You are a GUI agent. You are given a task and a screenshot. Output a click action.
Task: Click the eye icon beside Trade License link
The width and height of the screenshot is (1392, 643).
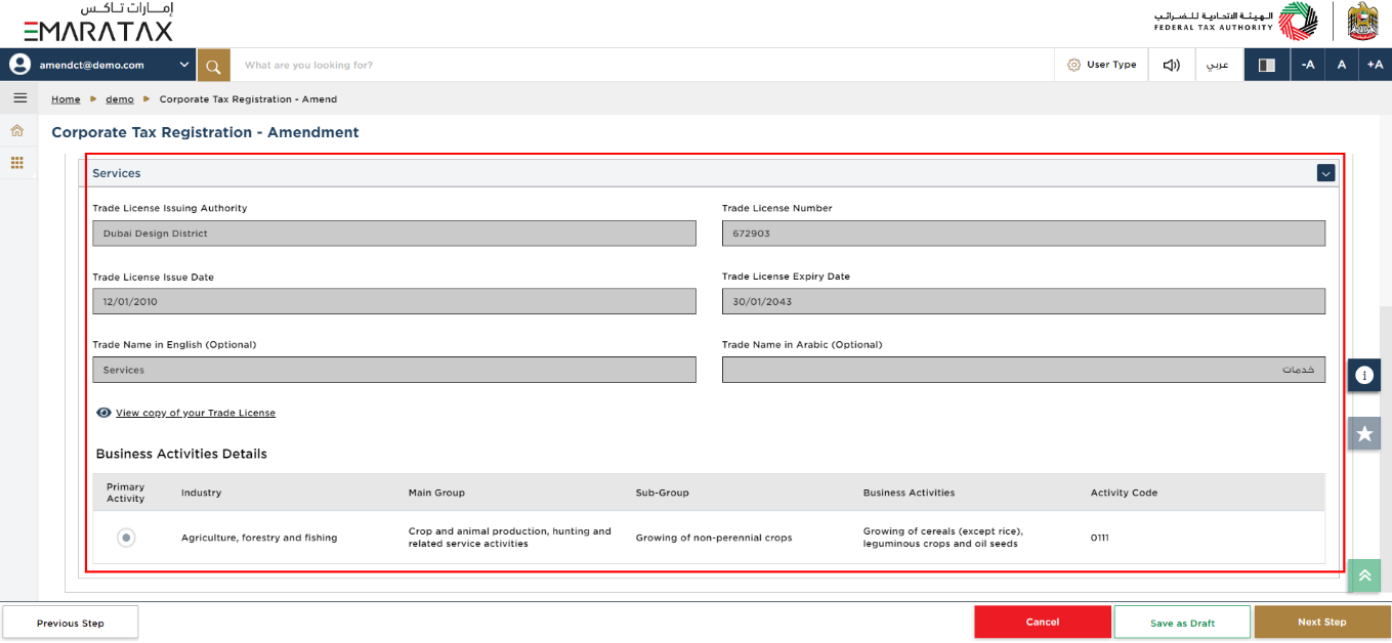(x=104, y=412)
